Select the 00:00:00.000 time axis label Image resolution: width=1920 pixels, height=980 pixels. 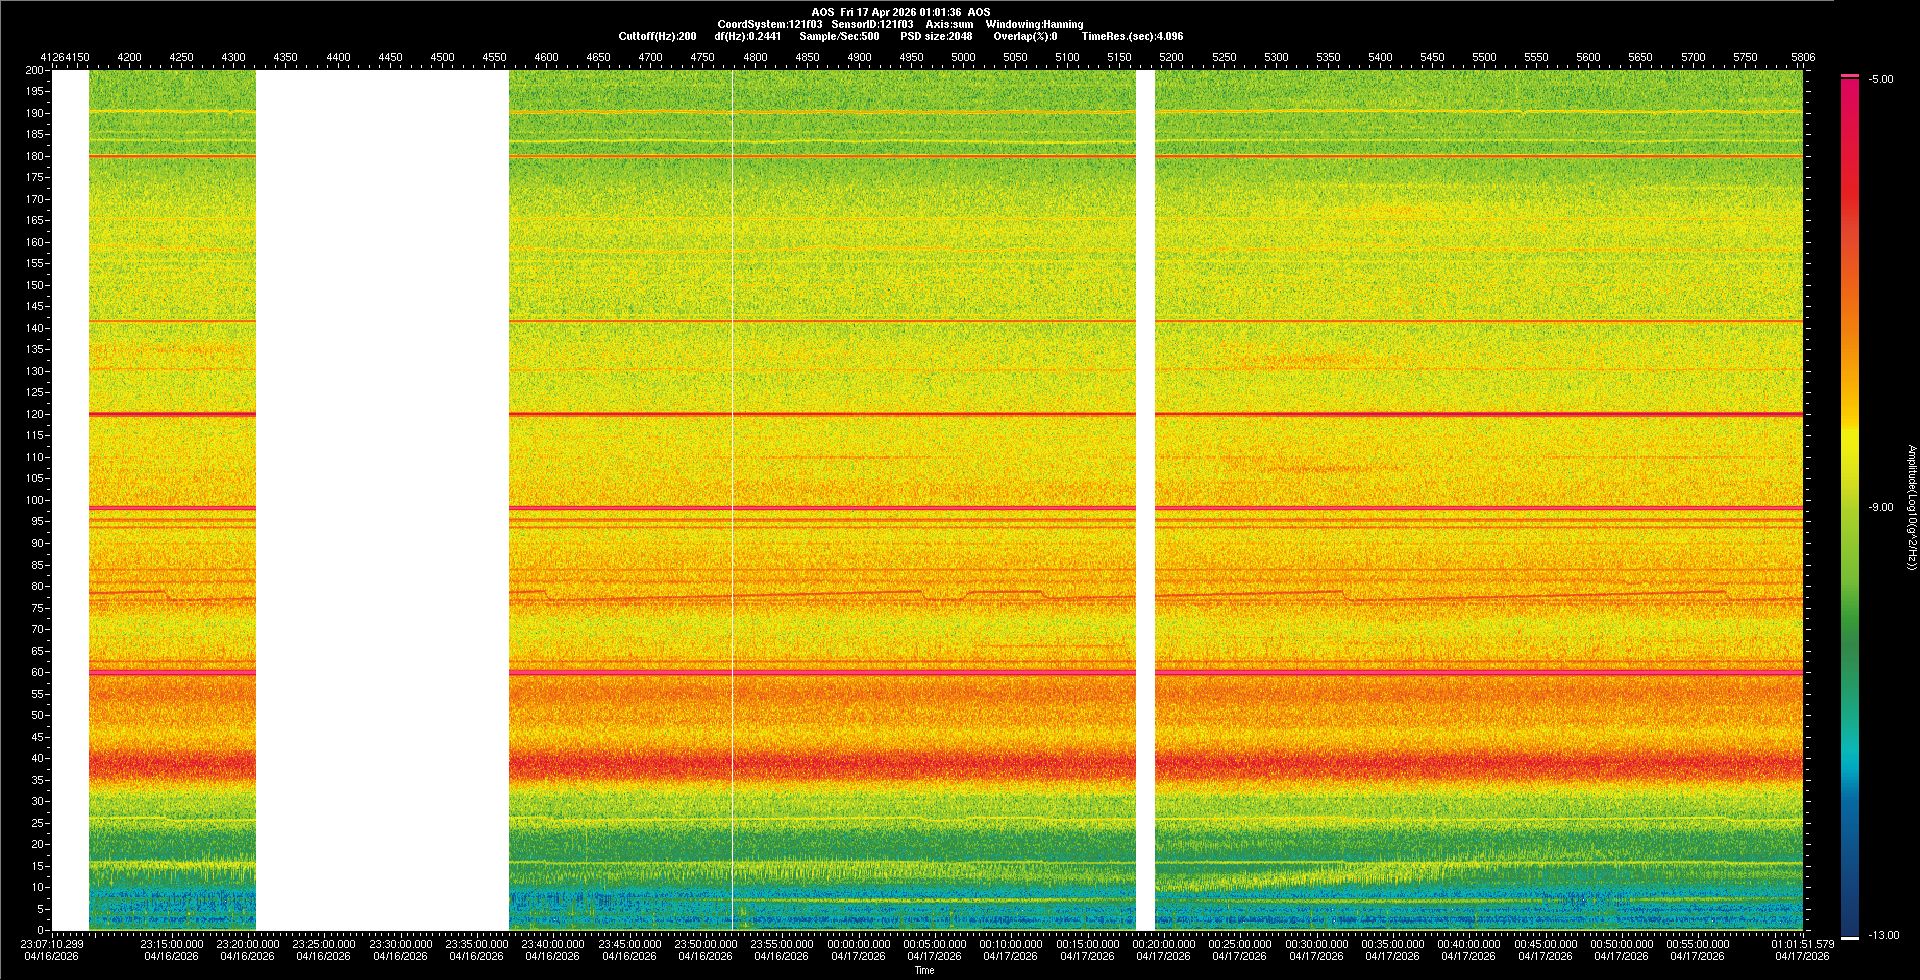[x=858, y=944]
